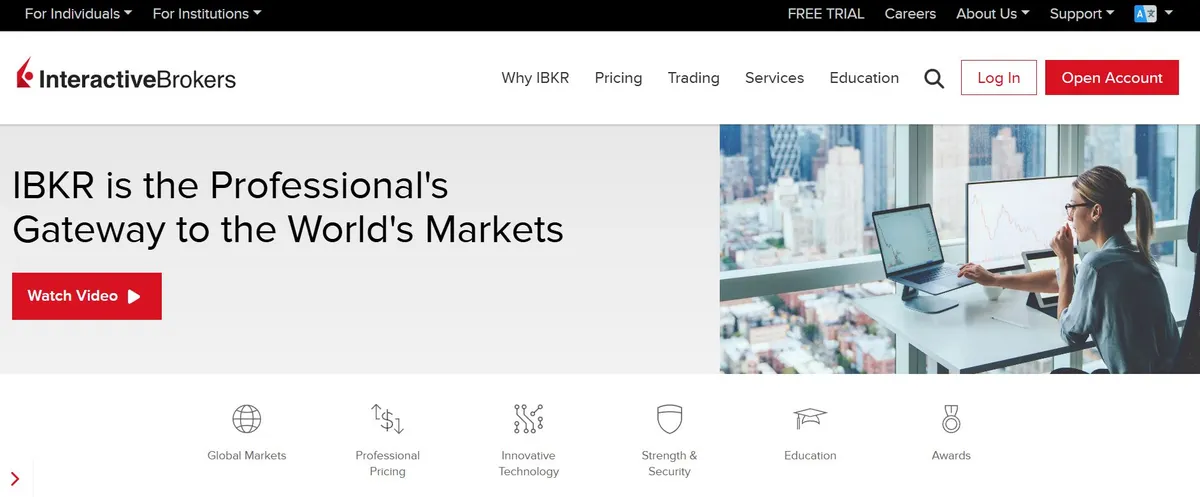Open the site search magnifier icon
The image size is (1200, 497).
click(934, 78)
